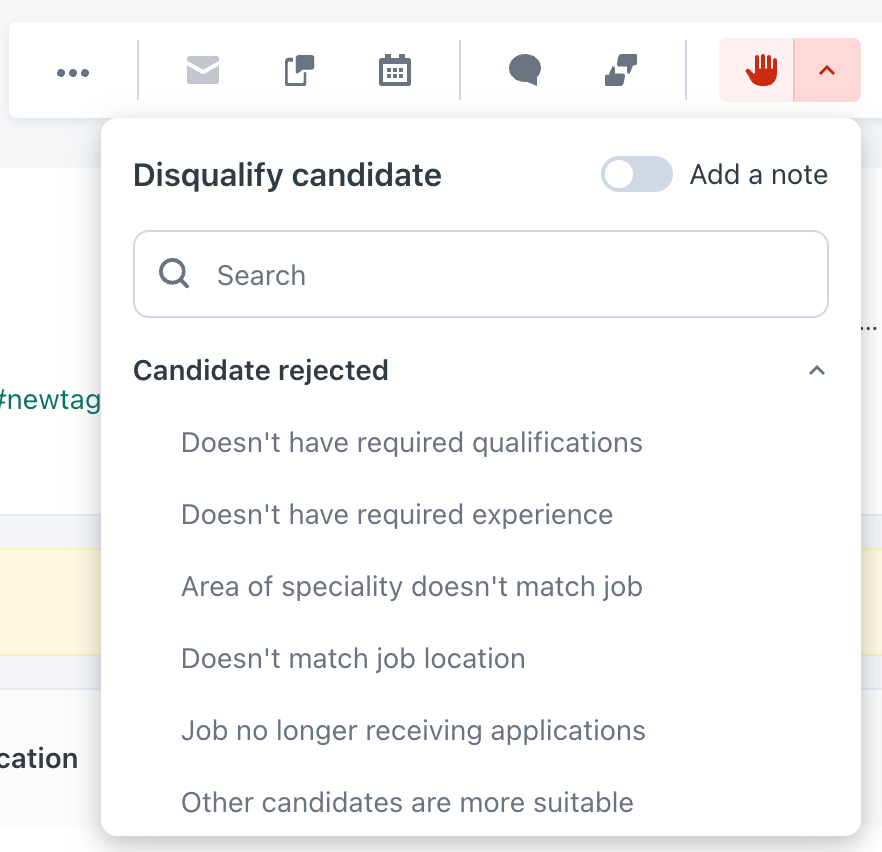Enable the Add a note toggle
This screenshot has width=882, height=852.
click(x=636, y=174)
